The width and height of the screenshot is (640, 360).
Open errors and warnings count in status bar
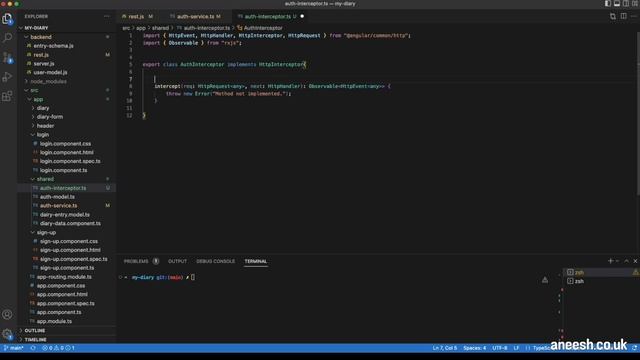[58, 348]
